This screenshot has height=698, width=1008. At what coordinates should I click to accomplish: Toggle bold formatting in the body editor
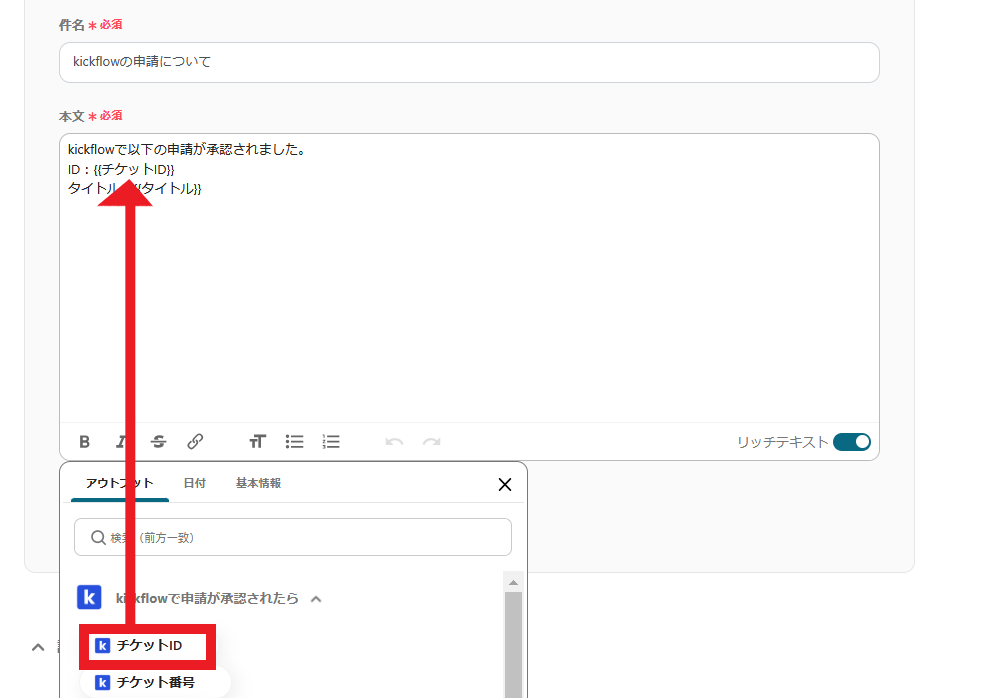pyautogui.click(x=84, y=442)
